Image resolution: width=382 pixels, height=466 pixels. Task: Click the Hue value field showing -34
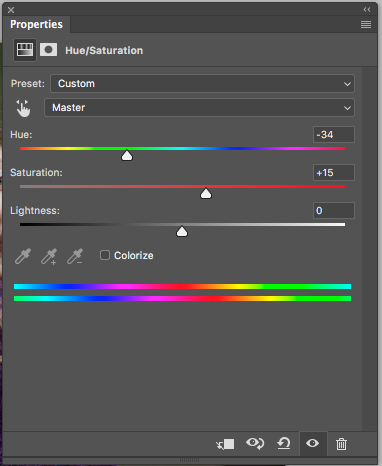coord(334,135)
